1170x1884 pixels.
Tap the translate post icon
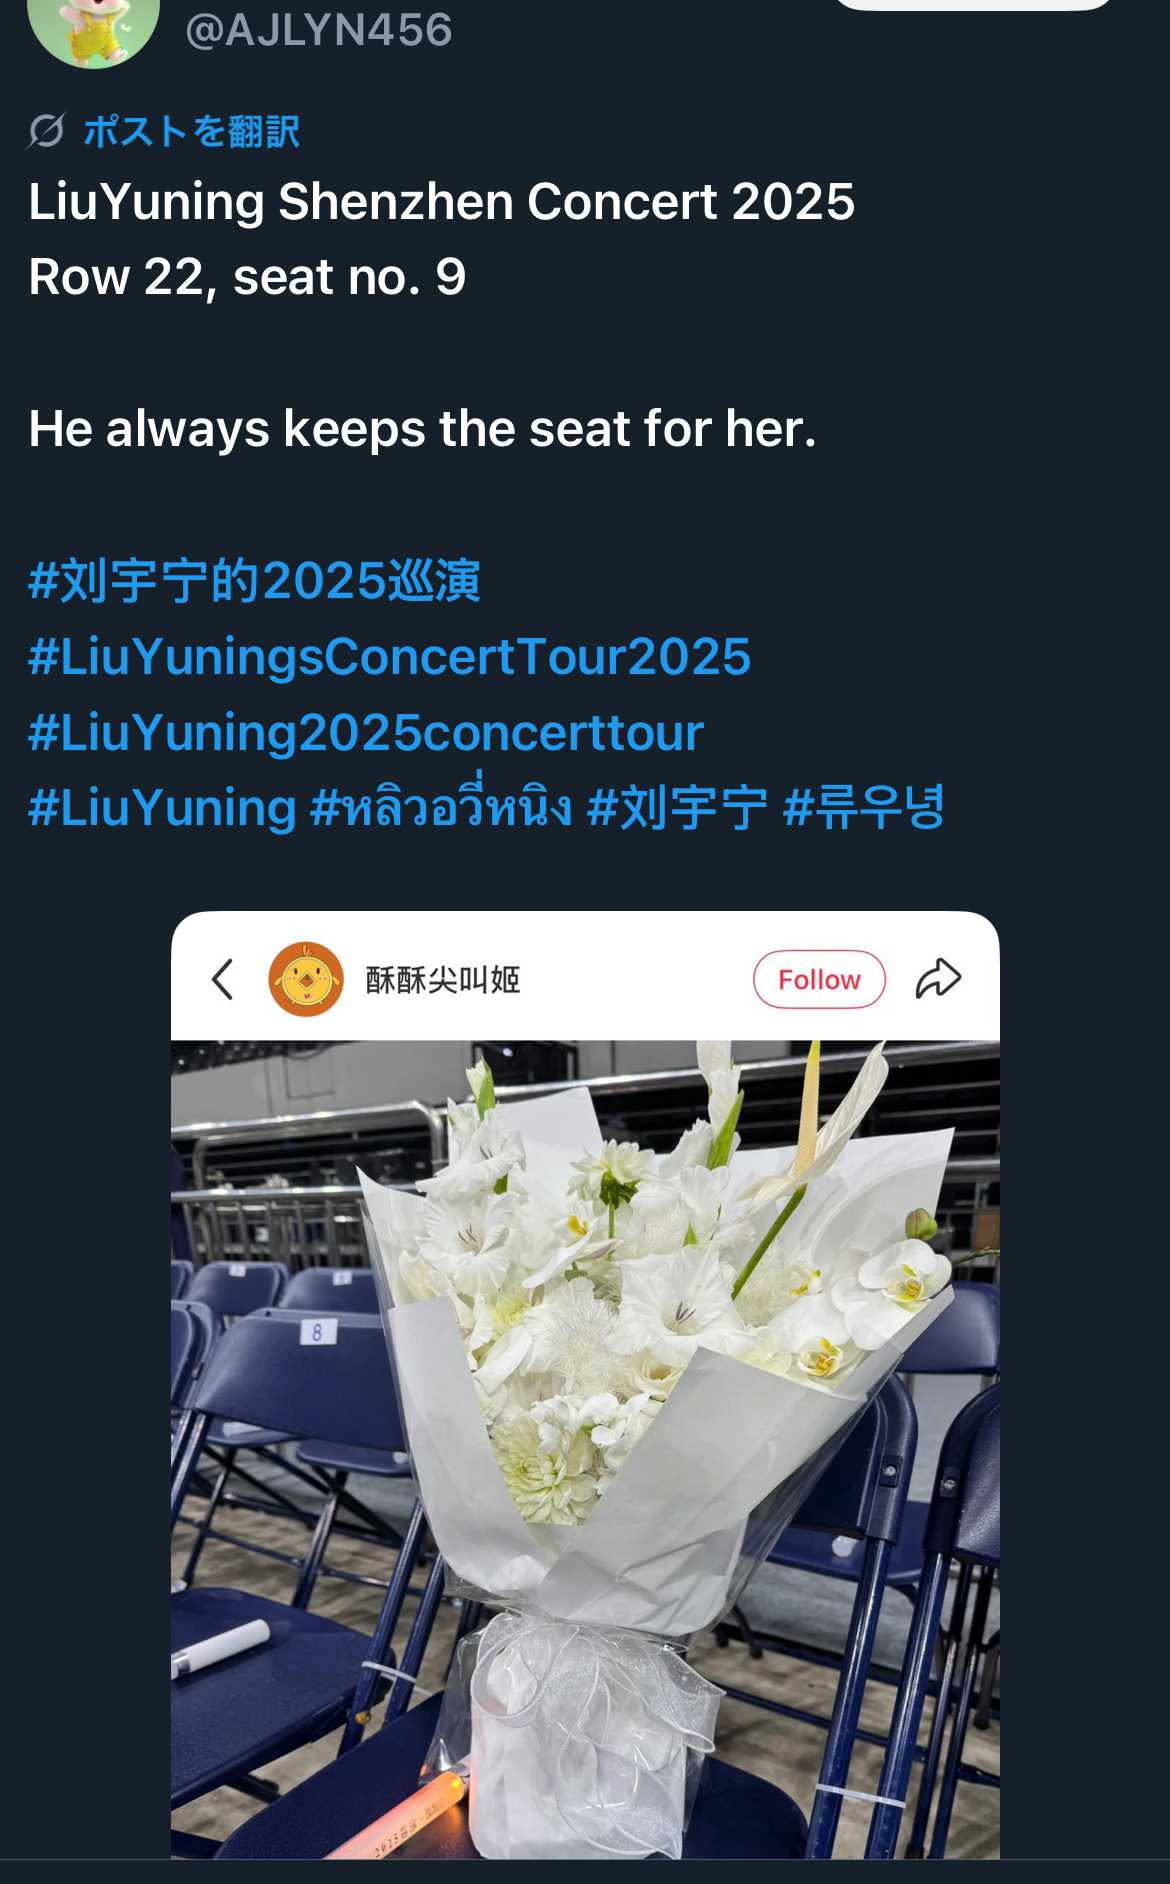click(46, 131)
